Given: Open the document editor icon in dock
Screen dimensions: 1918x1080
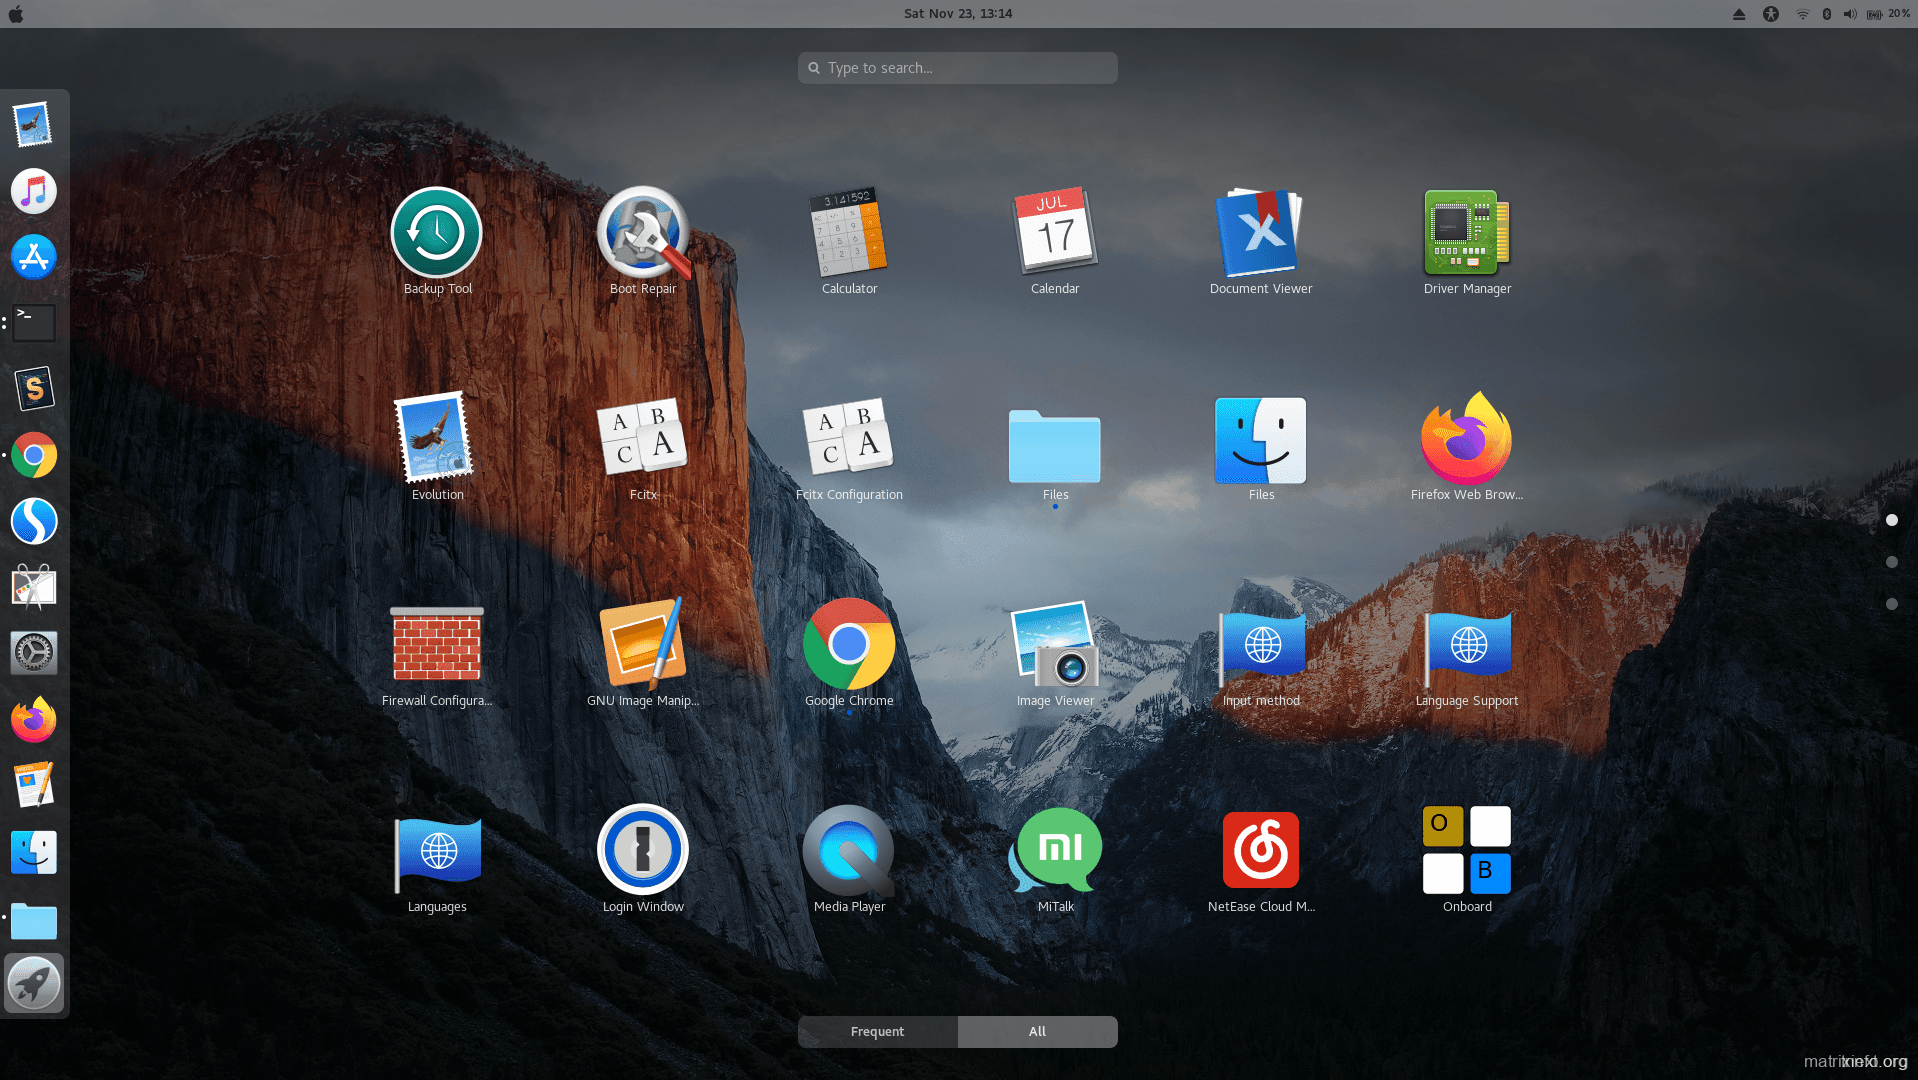Looking at the screenshot, I should [33, 786].
